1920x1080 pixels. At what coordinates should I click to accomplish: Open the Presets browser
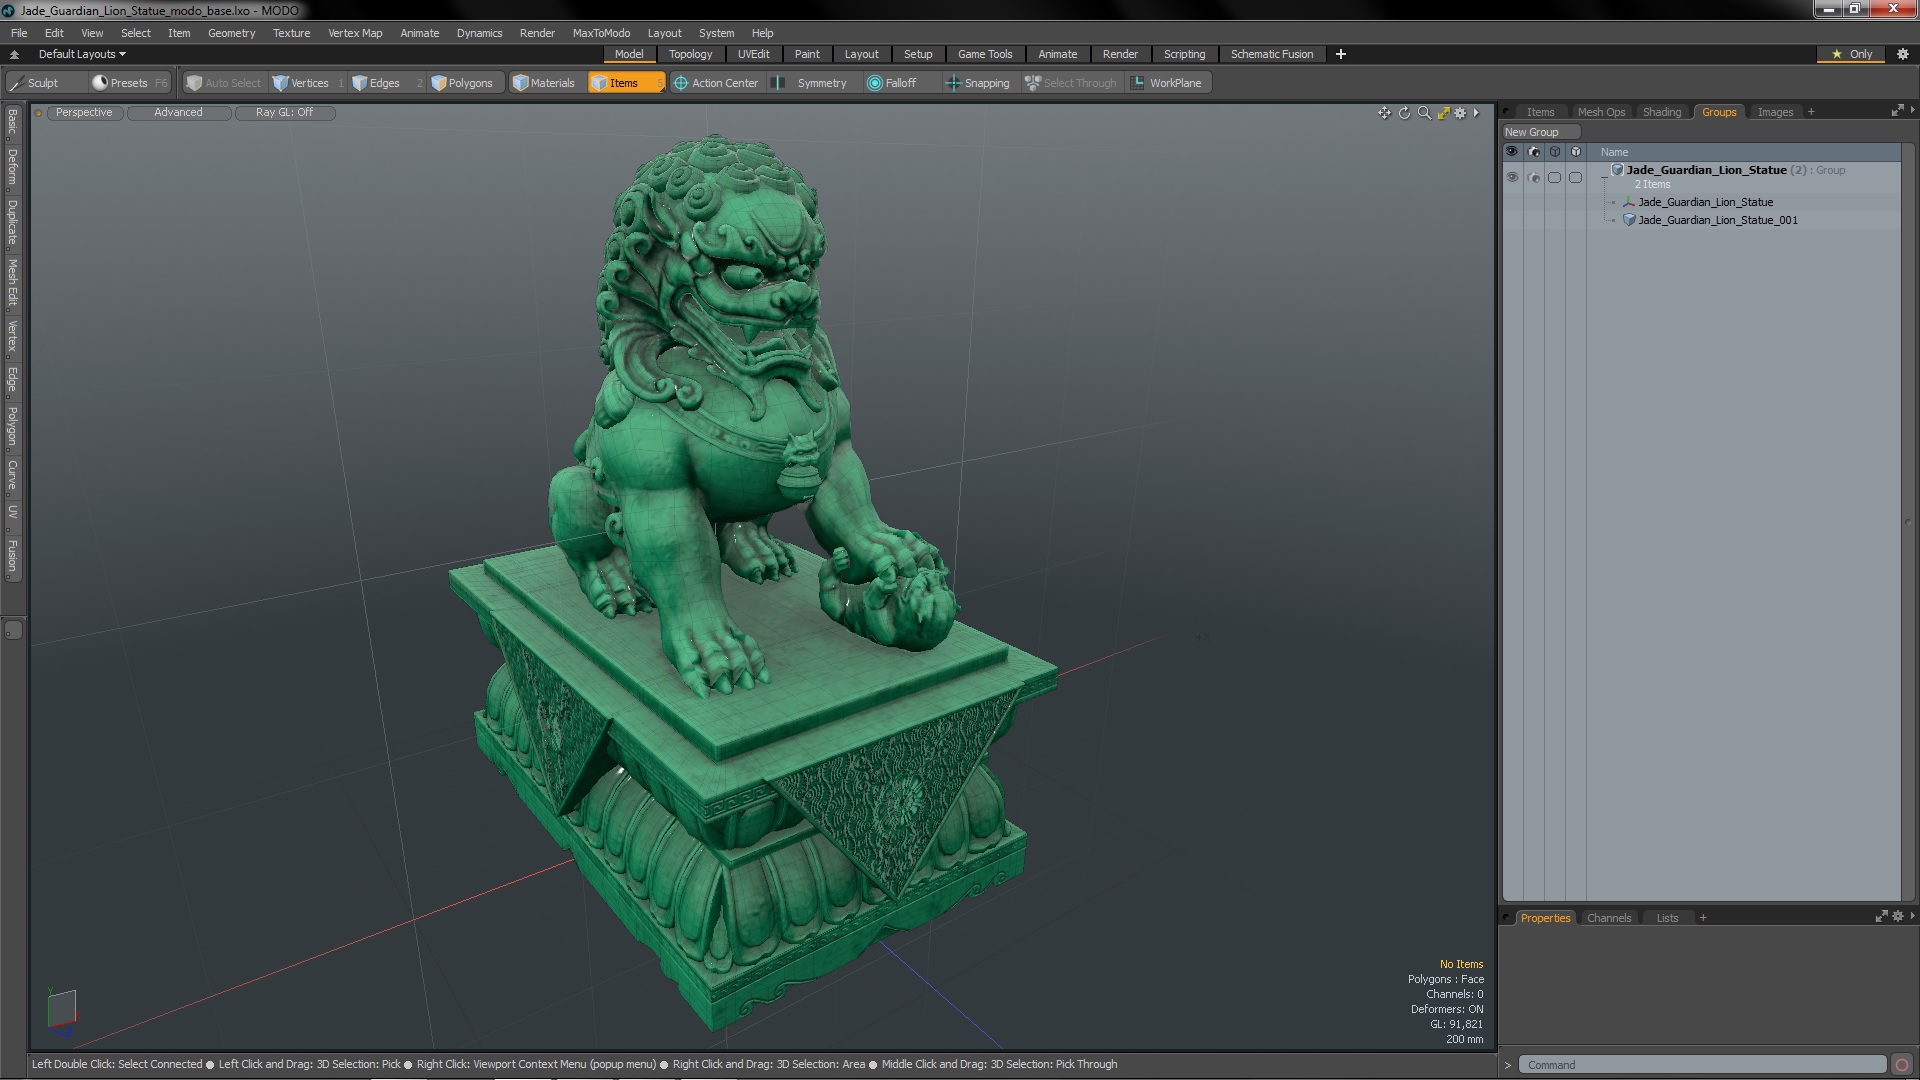point(129,83)
